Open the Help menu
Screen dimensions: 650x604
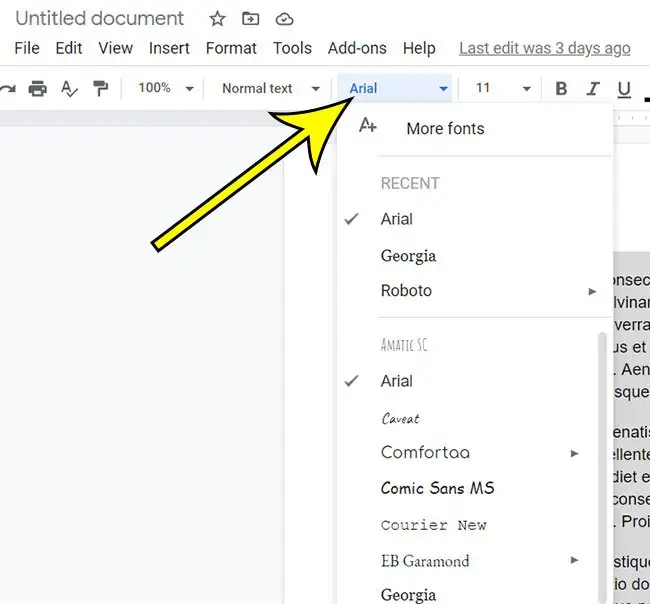tap(419, 48)
